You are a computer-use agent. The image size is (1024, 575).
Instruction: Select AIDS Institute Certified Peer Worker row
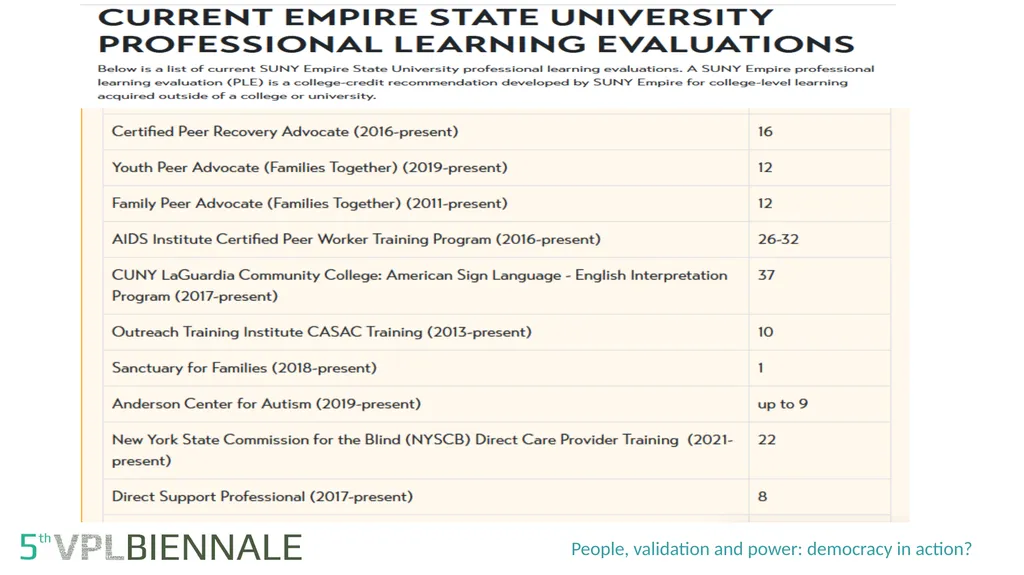click(x=496, y=239)
